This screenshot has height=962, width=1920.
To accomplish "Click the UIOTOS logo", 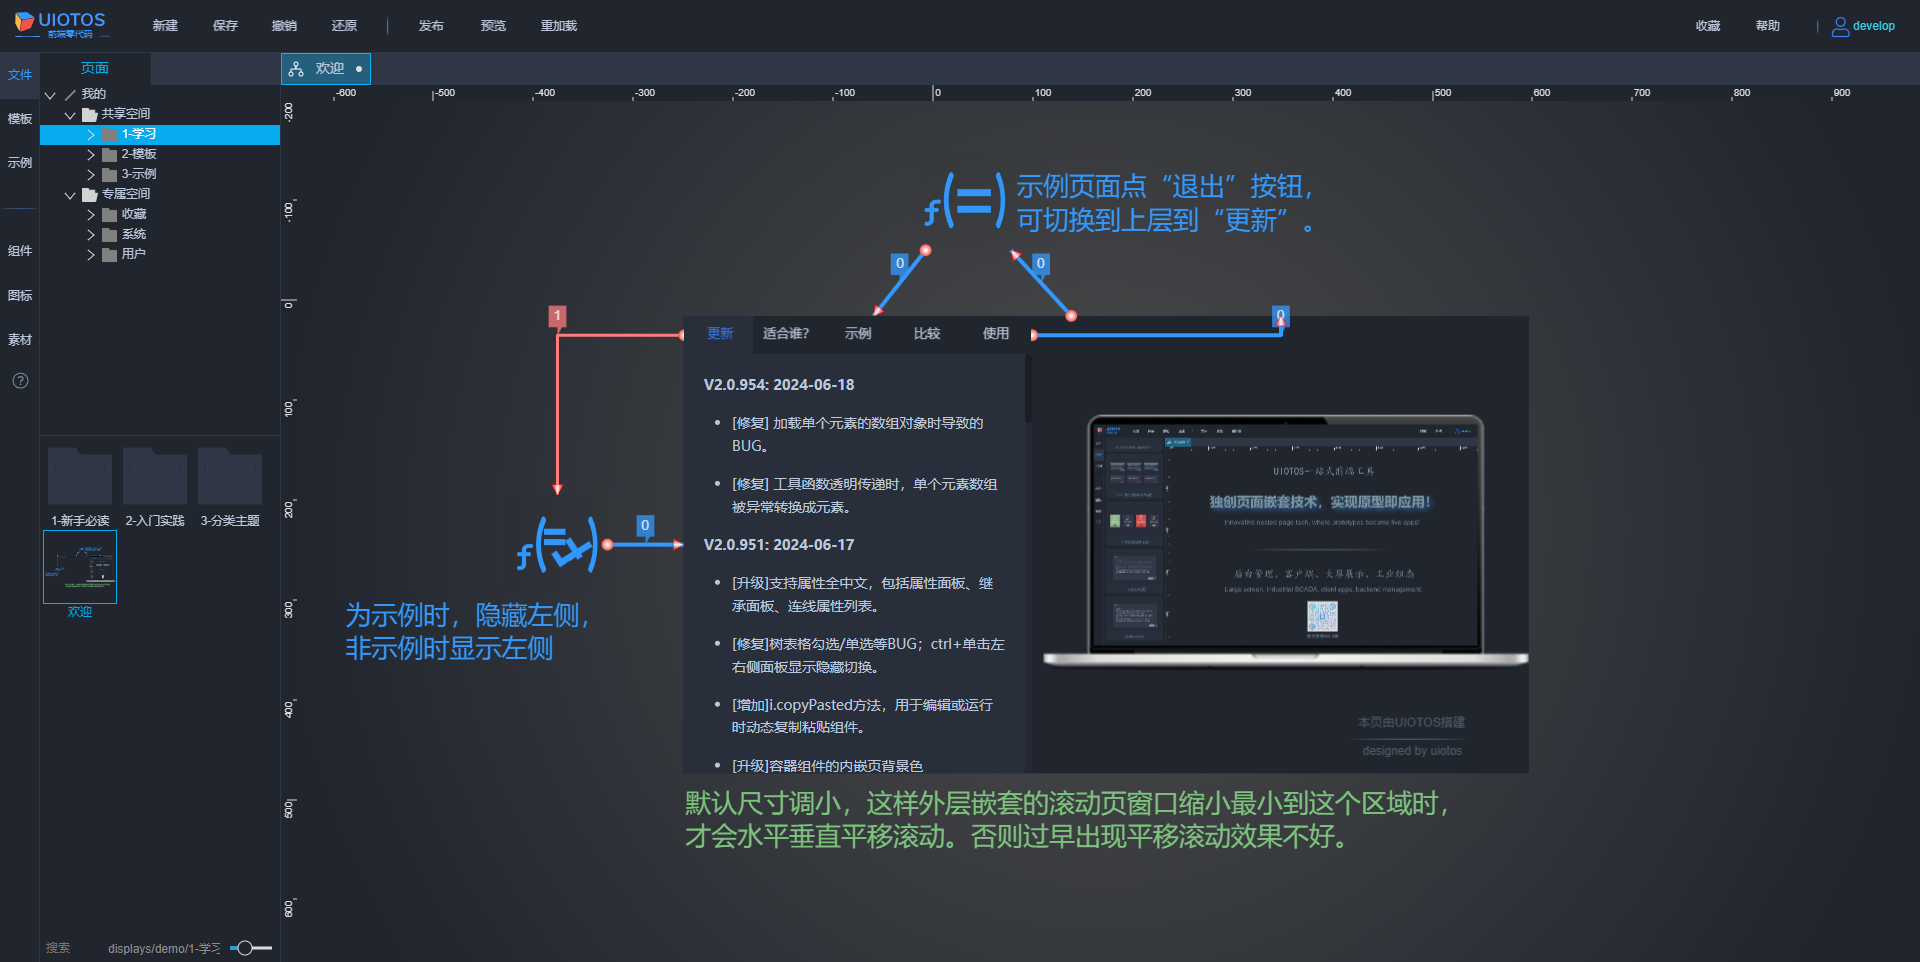I will (60, 25).
